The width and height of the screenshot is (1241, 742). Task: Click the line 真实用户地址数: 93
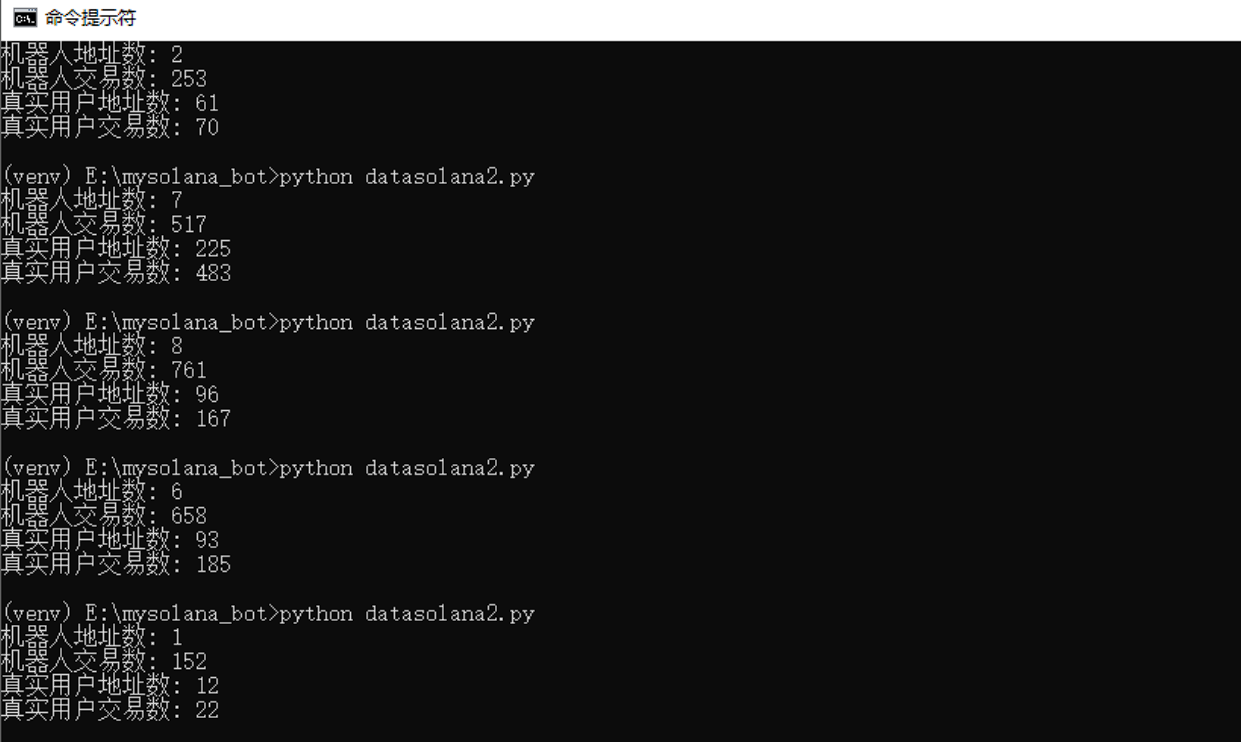point(109,540)
